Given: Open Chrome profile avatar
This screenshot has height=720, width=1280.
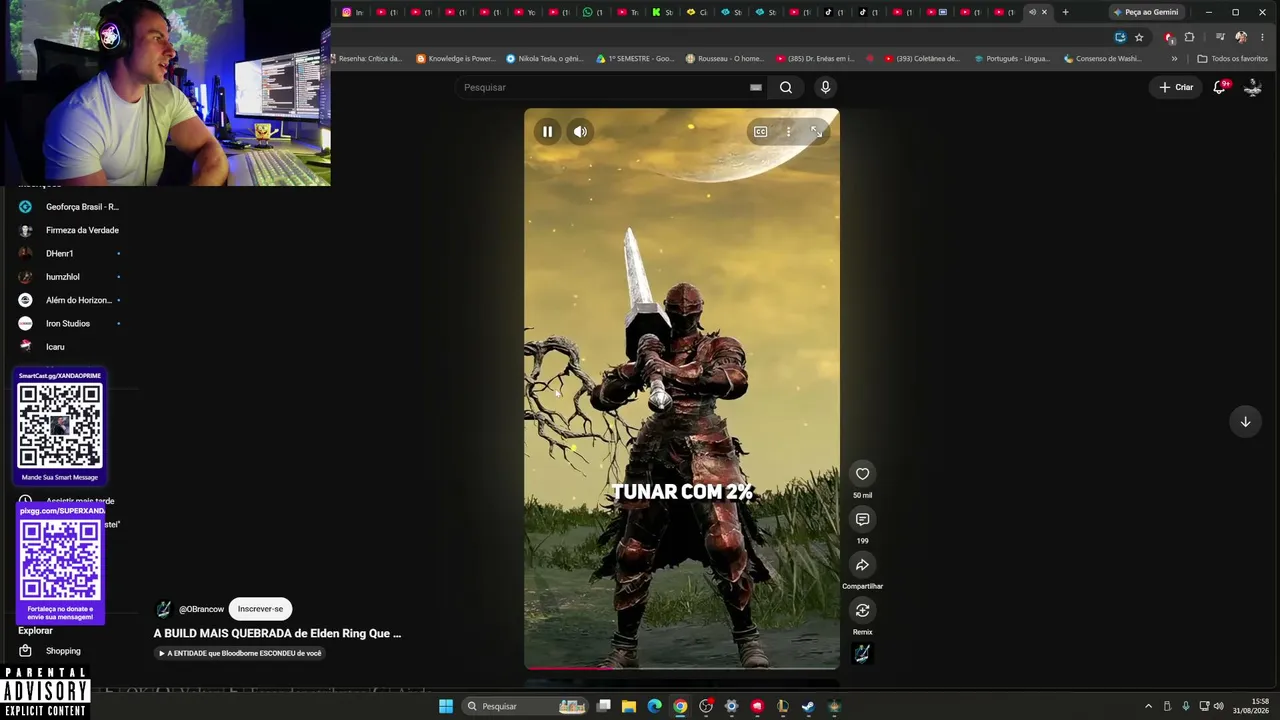Looking at the screenshot, I should point(1241,37).
